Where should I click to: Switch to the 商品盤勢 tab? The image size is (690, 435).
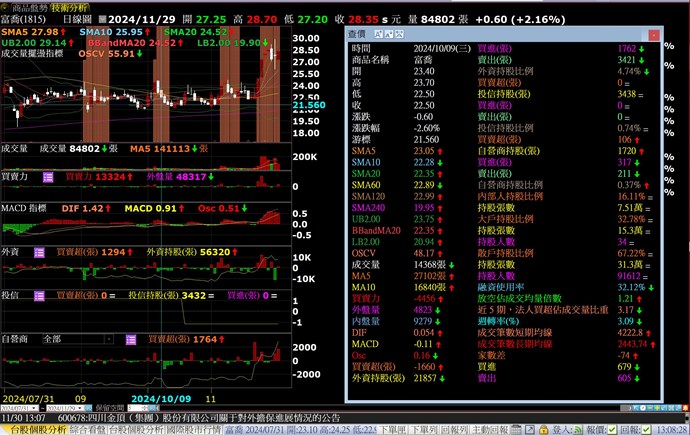(32, 5)
